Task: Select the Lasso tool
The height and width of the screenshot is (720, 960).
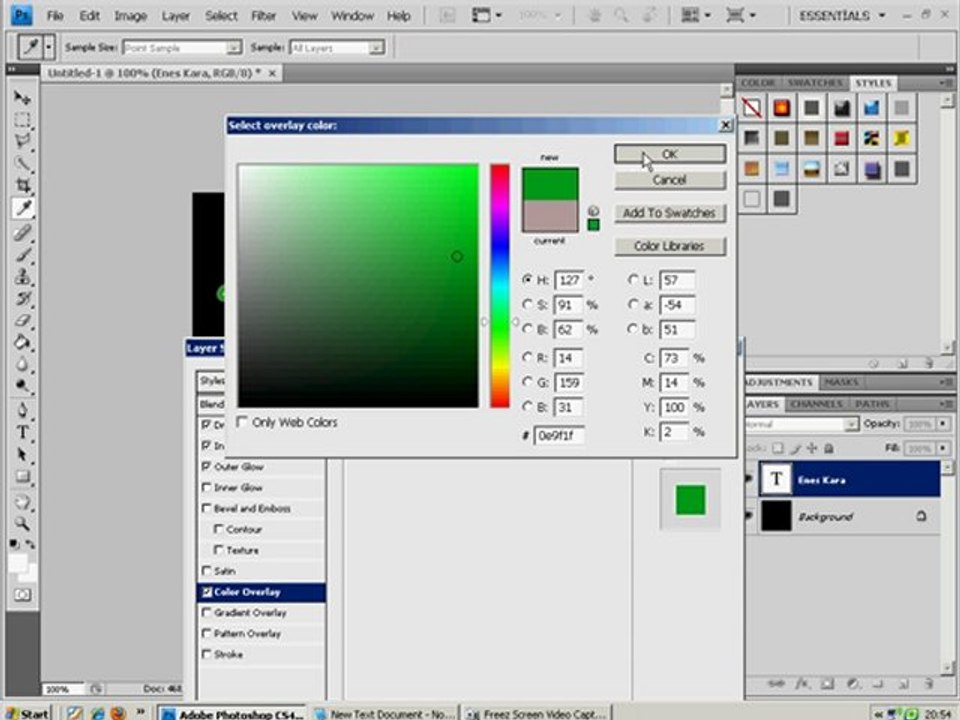Action: tap(22, 141)
